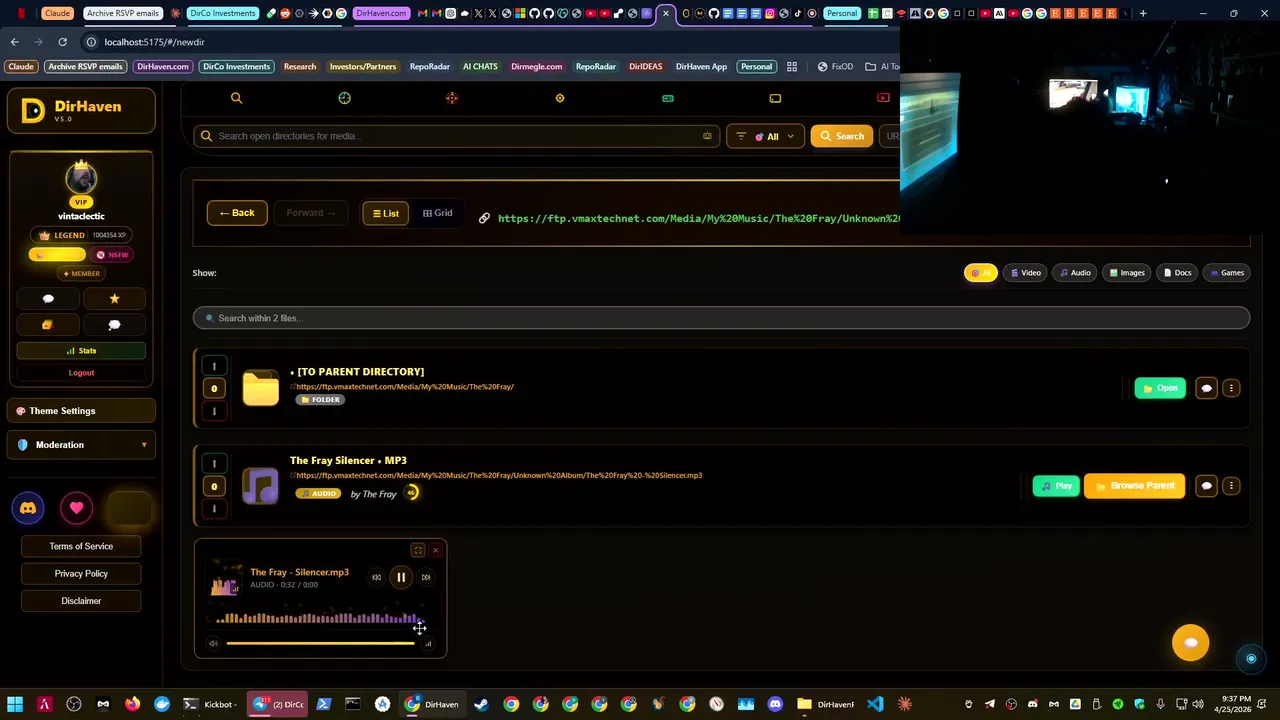Image resolution: width=1280 pixels, height=720 pixels.
Task: Click the red crosshair icon in top nav
Action: (x=452, y=98)
